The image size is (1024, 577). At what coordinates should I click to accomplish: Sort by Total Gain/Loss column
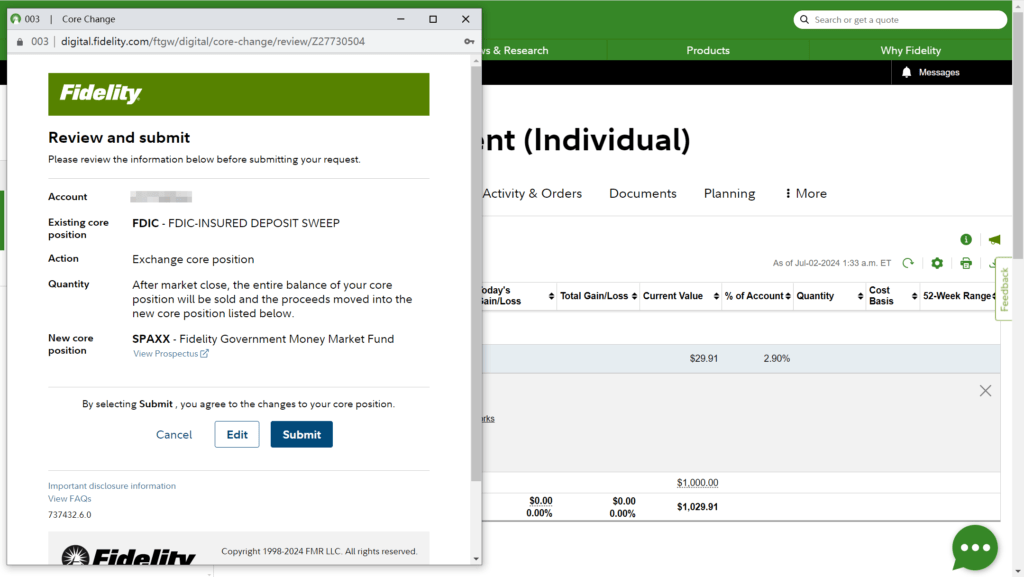pos(598,296)
